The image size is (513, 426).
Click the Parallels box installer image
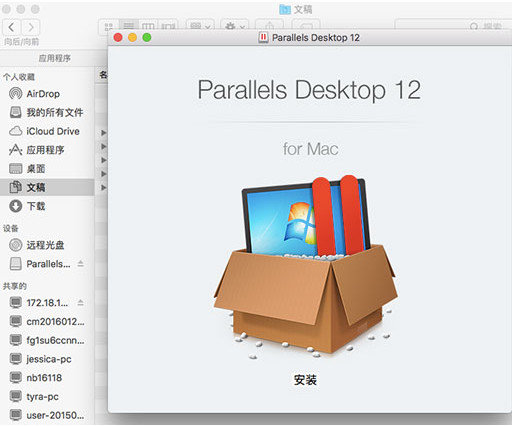coord(306,267)
